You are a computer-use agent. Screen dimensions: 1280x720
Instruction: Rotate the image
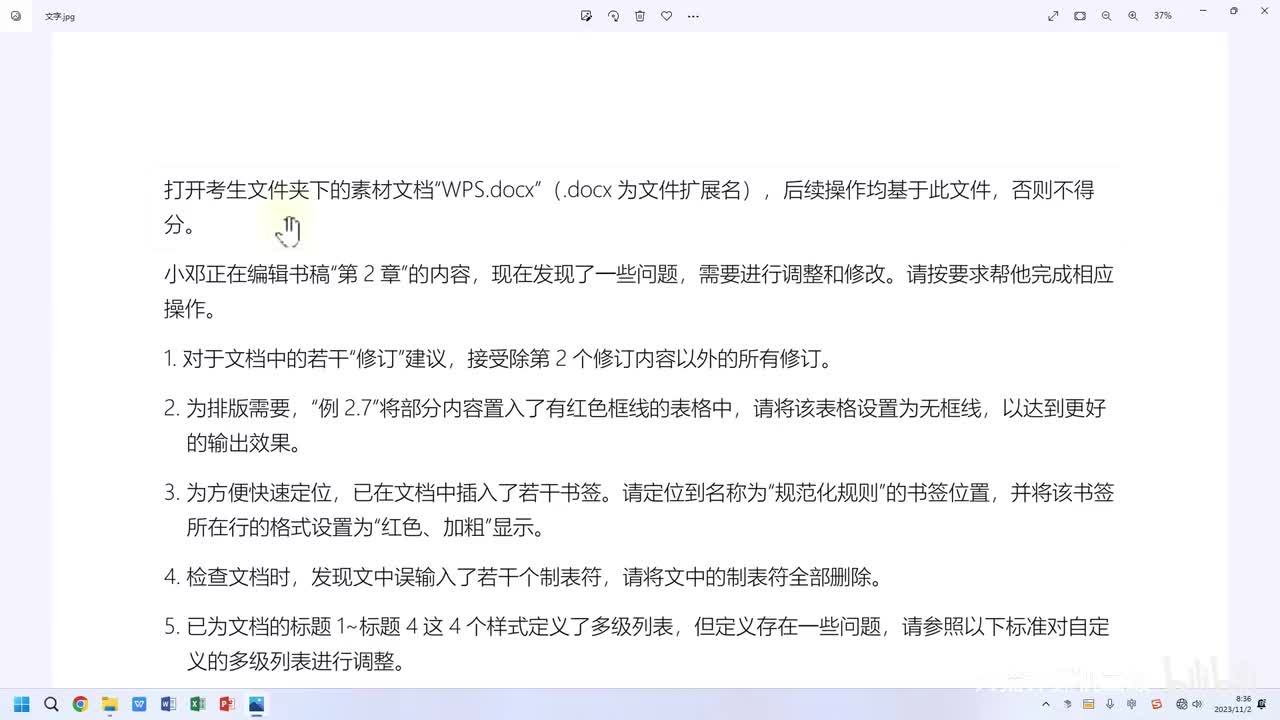614,16
